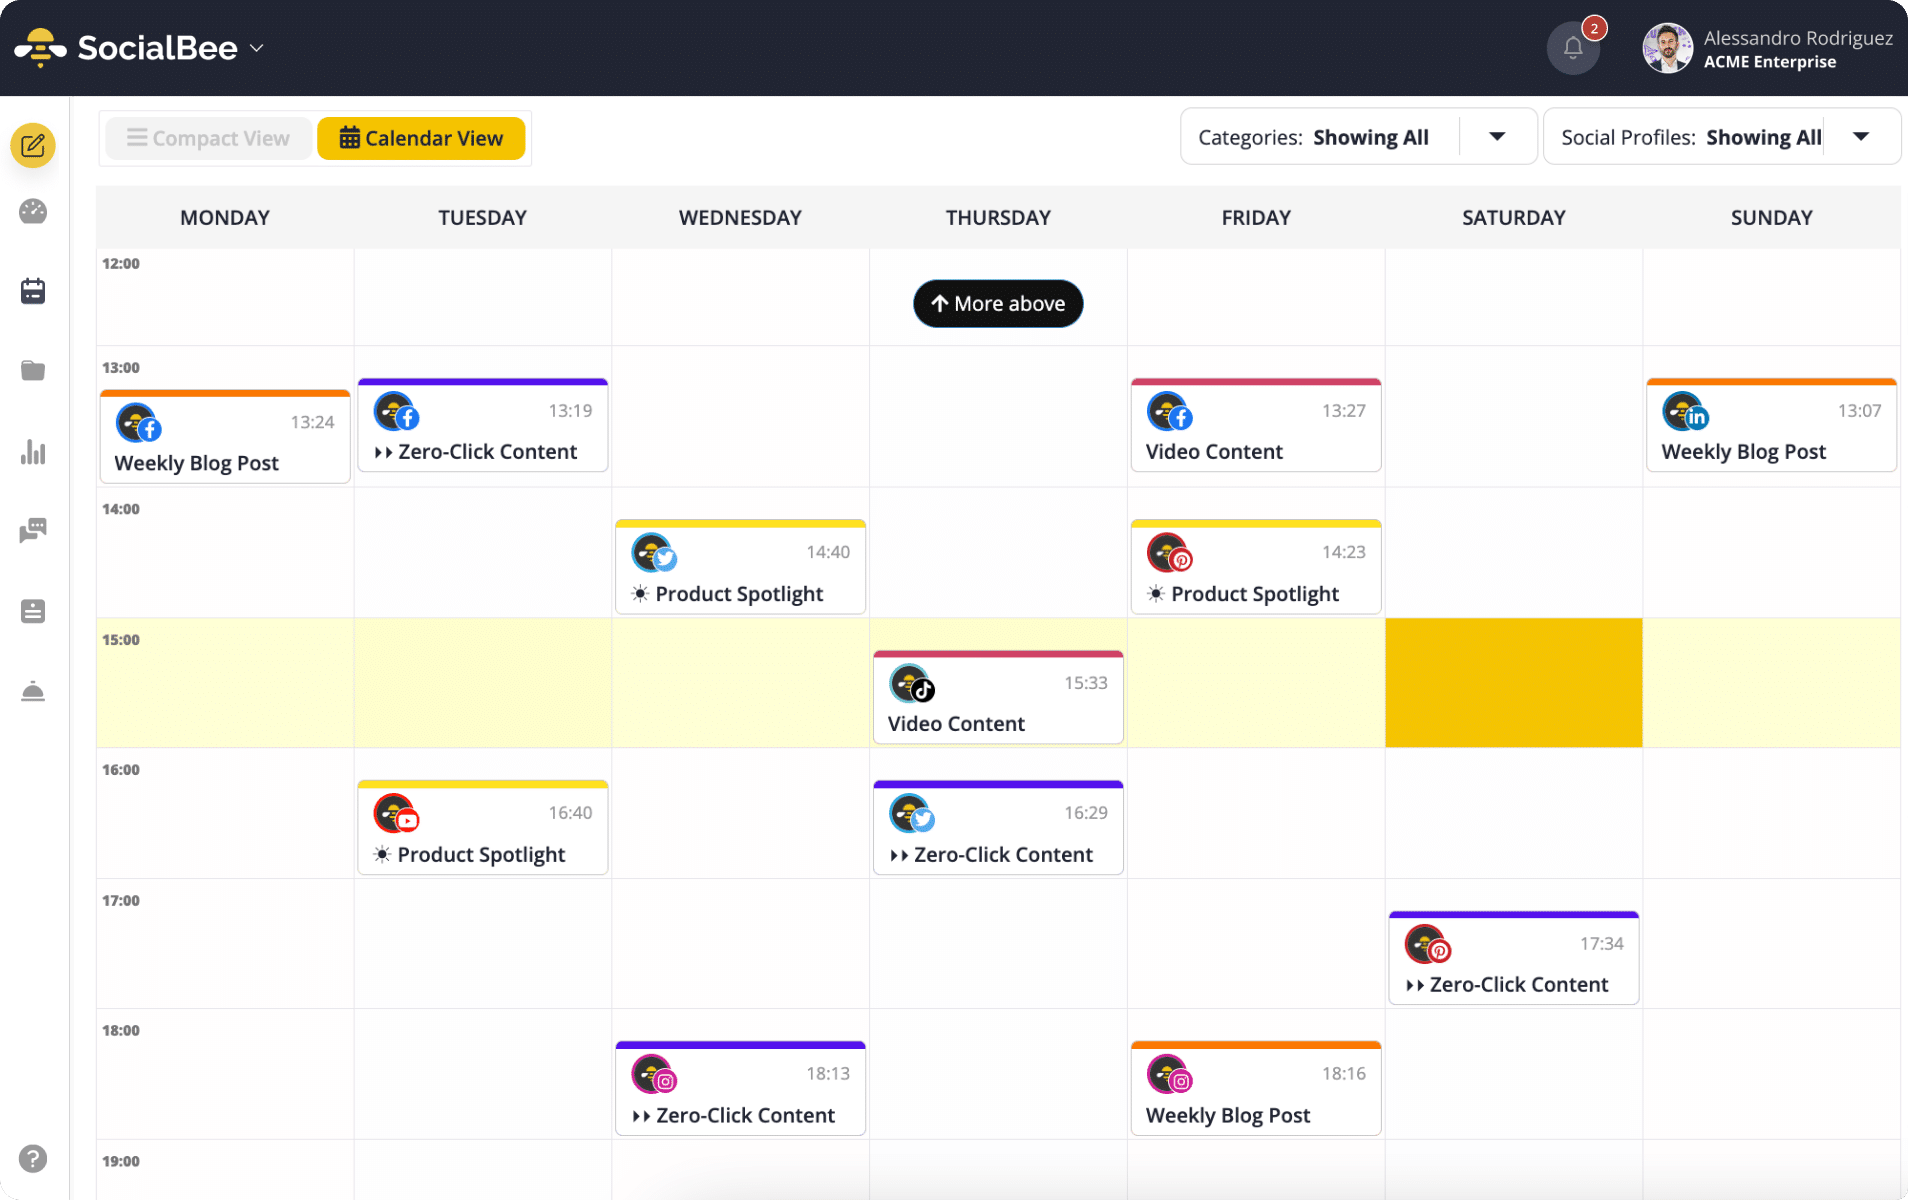Image resolution: width=1908 pixels, height=1200 pixels.
Task: Open the help question mark icon
Action: (33, 1158)
